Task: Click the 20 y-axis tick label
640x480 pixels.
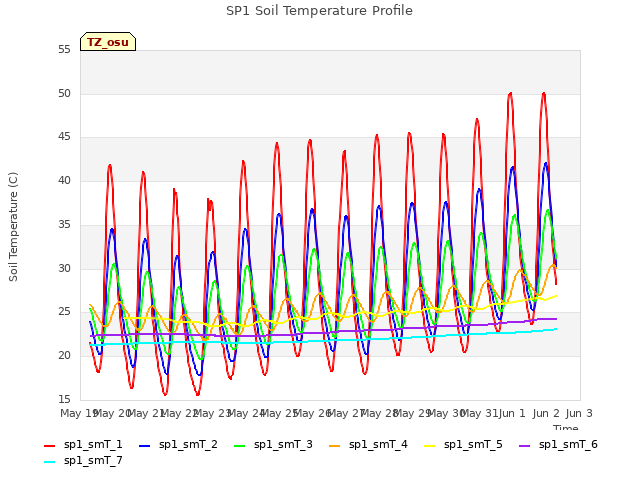Action: pyautogui.click(x=64, y=356)
